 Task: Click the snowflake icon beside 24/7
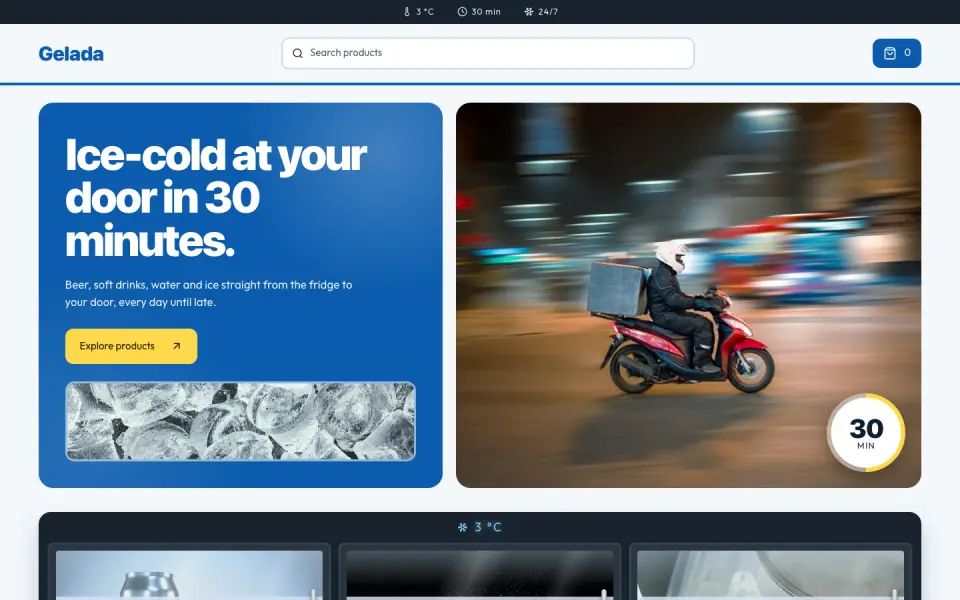(529, 12)
